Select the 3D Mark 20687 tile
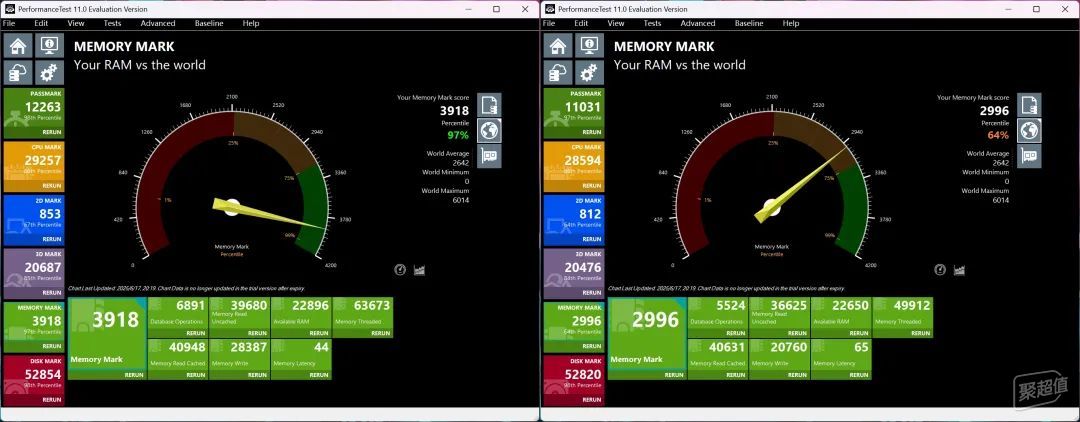Viewport: 1080px width, 422px height. tap(34, 273)
